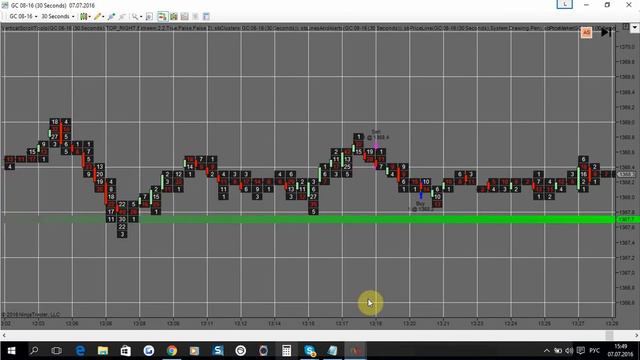Click the small square icon beside dropdown

click(x=625, y=27)
